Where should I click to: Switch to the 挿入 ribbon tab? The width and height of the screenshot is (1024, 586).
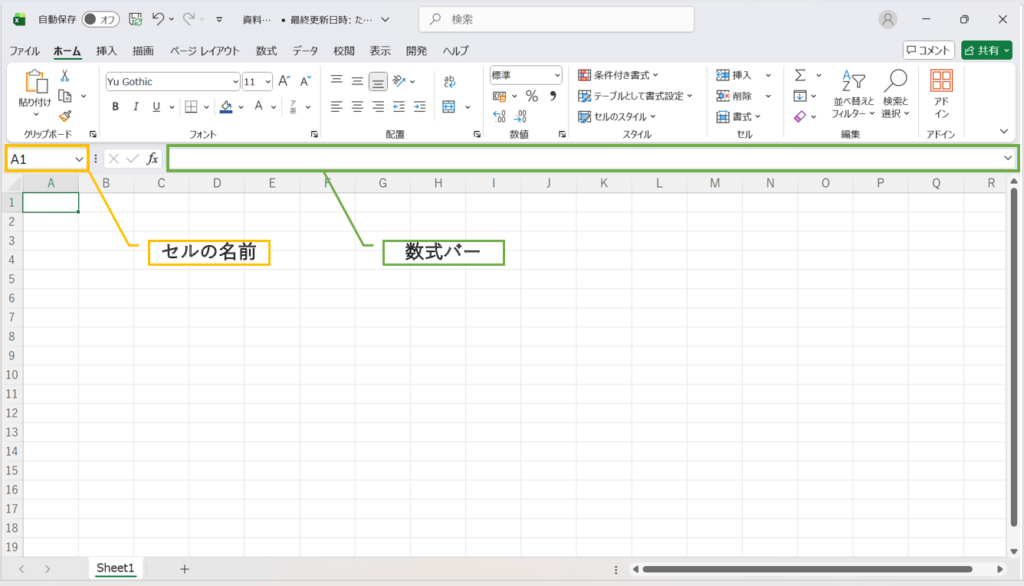pyautogui.click(x=106, y=51)
